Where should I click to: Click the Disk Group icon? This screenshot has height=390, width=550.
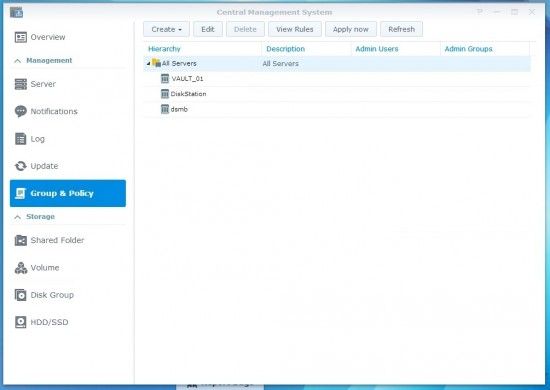coord(21,295)
